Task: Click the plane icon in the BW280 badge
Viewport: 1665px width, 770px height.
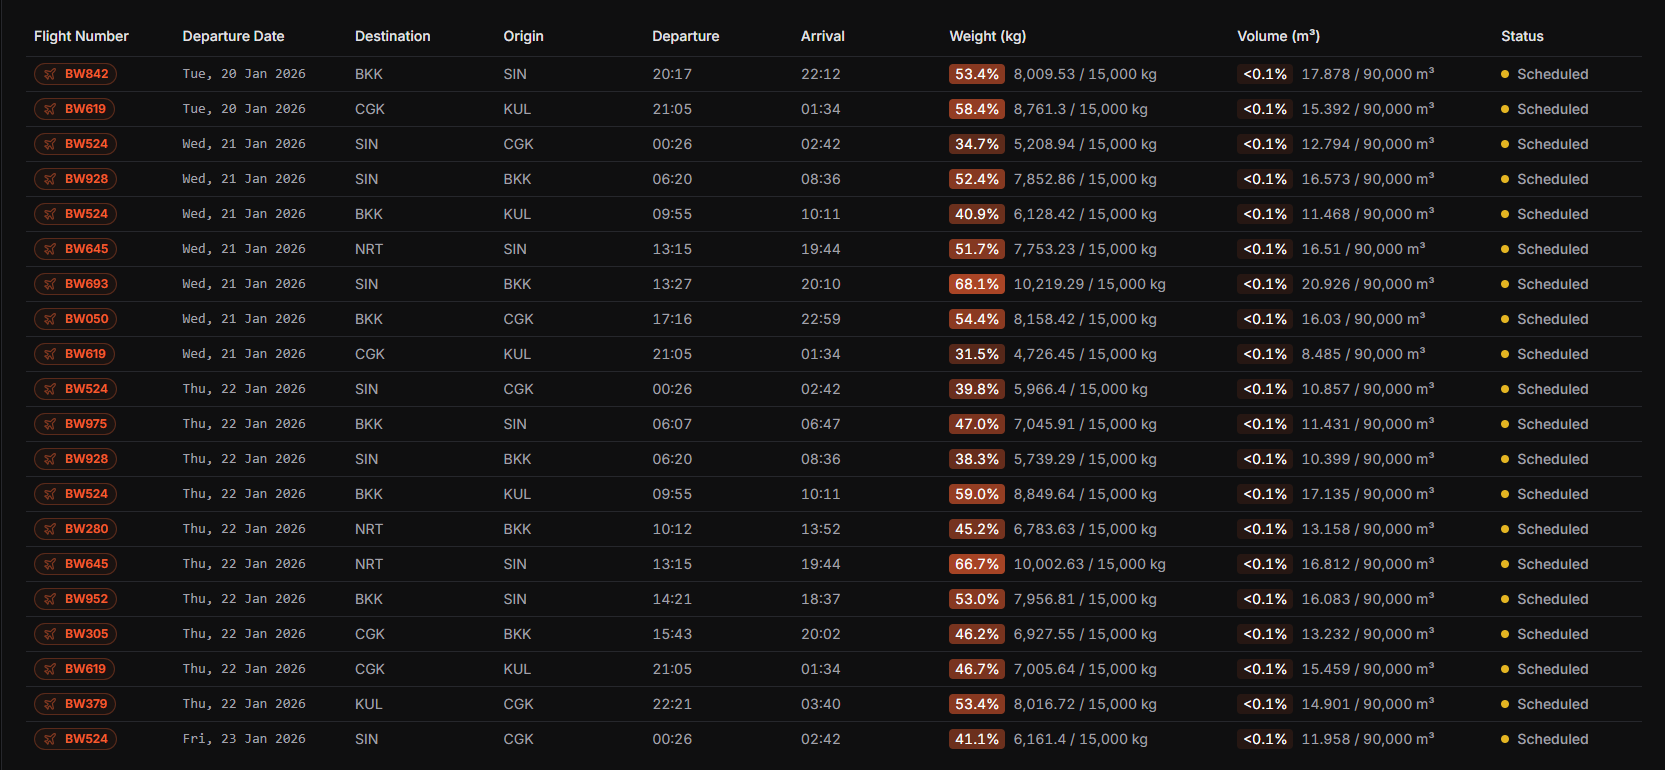Action: point(50,529)
